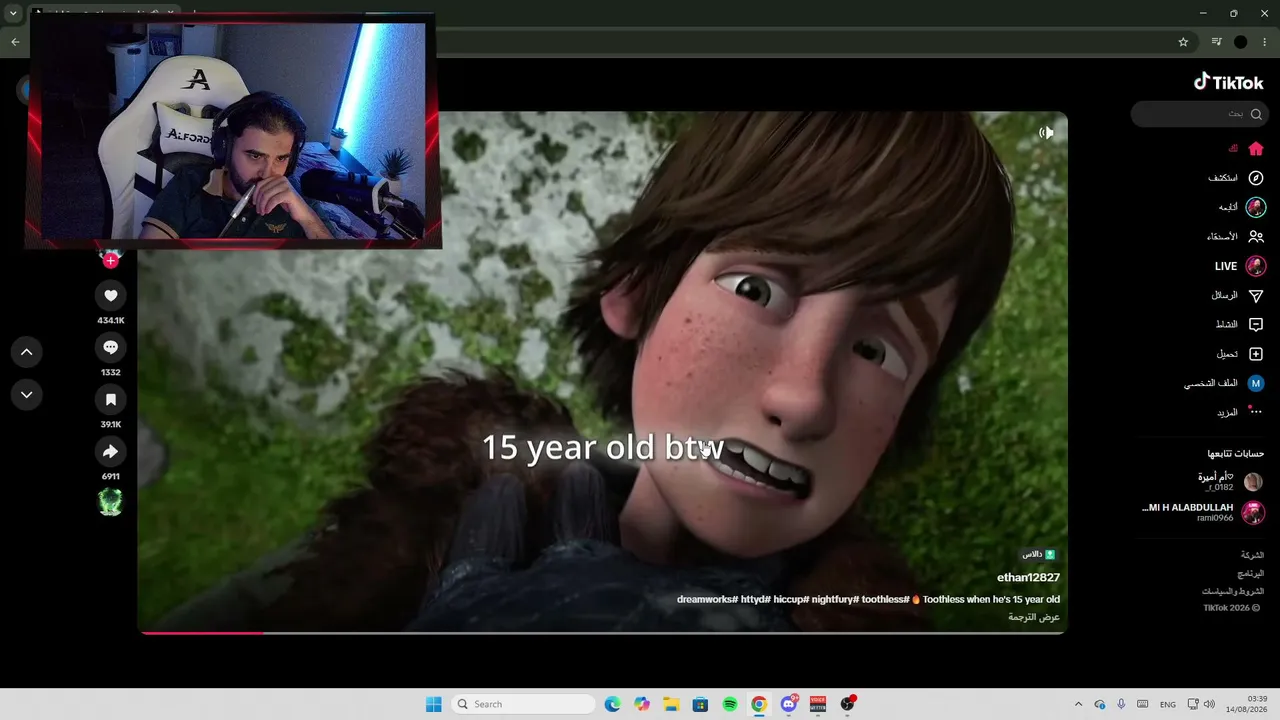Open the Friends people icon
The image size is (1280, 720).
[1256, 237]
